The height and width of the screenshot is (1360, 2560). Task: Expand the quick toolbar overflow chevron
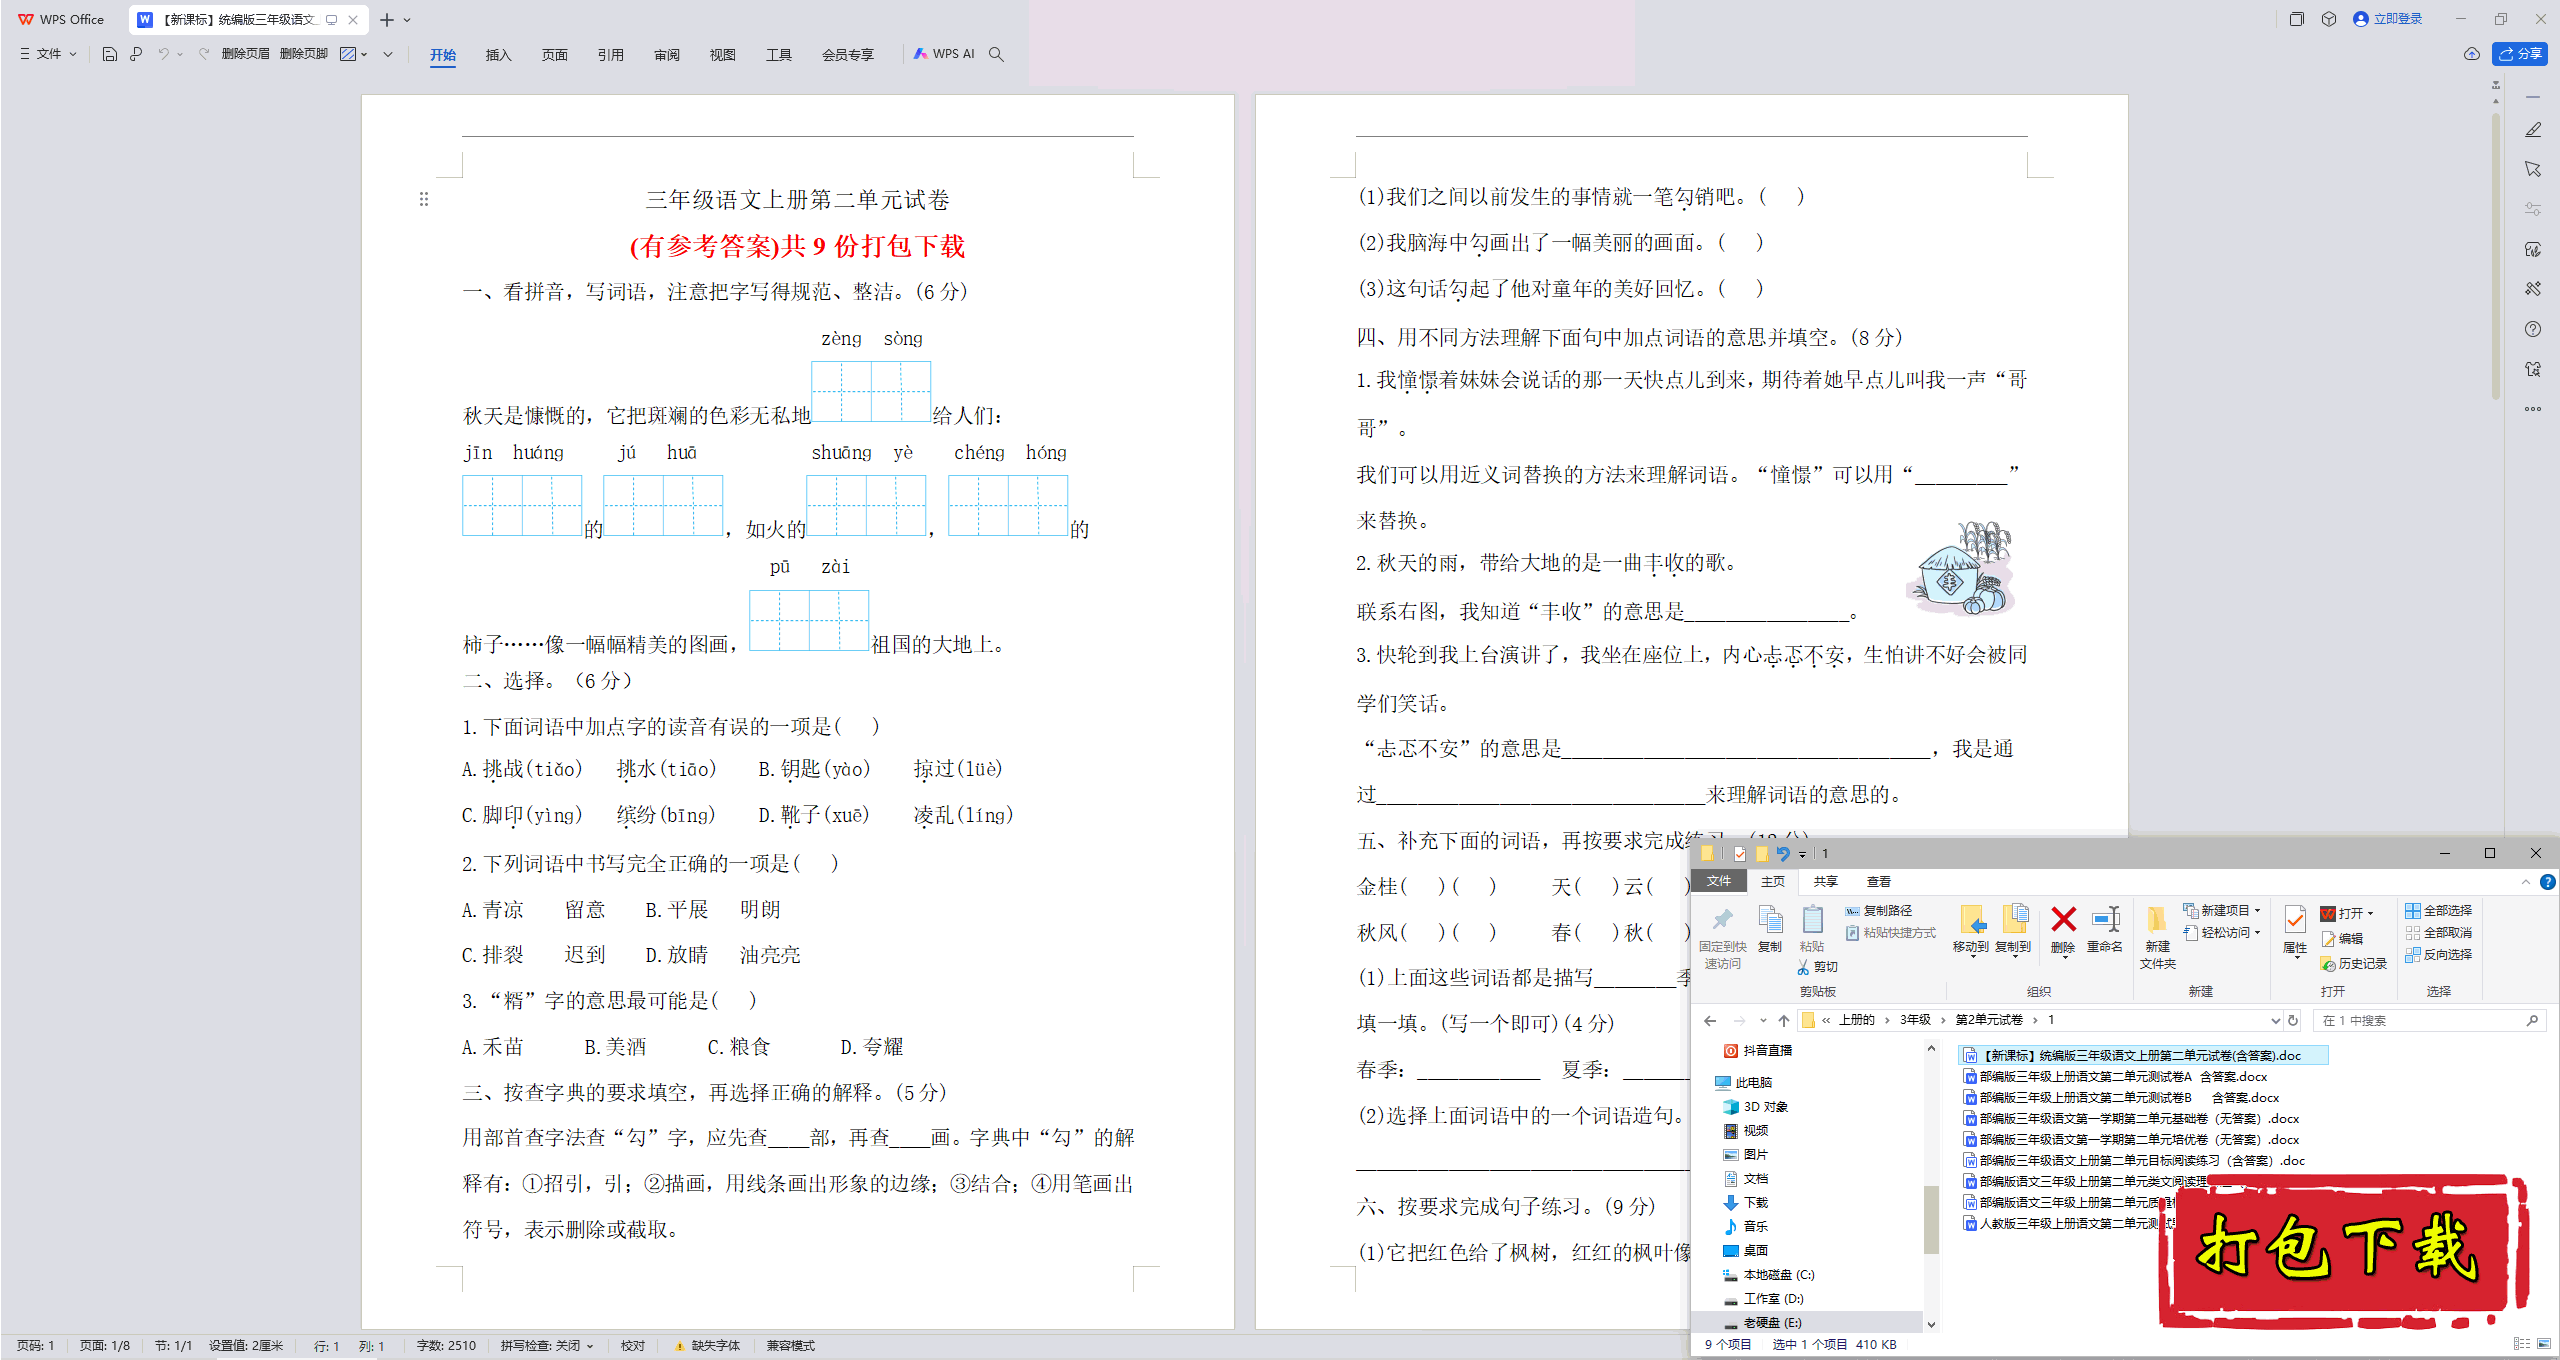388,54
